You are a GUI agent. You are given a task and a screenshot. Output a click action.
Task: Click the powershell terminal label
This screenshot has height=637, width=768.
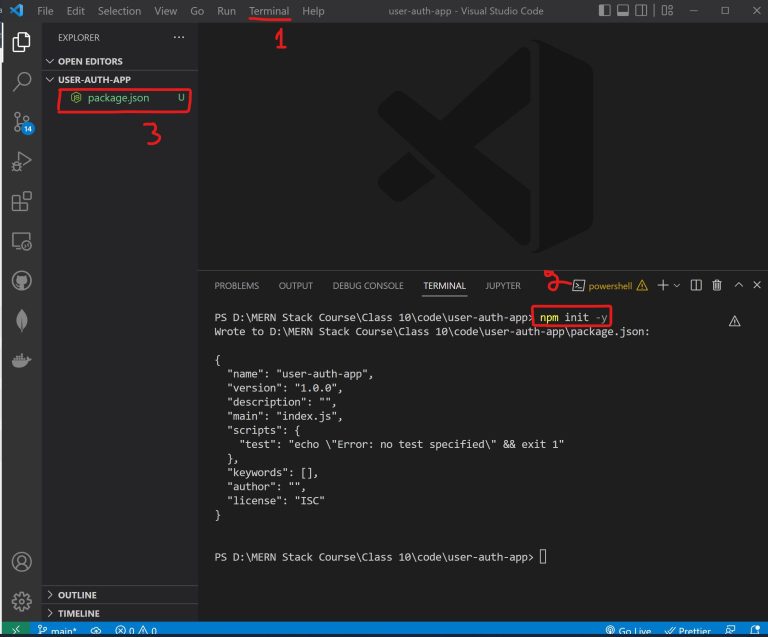[x=610, y=286]
